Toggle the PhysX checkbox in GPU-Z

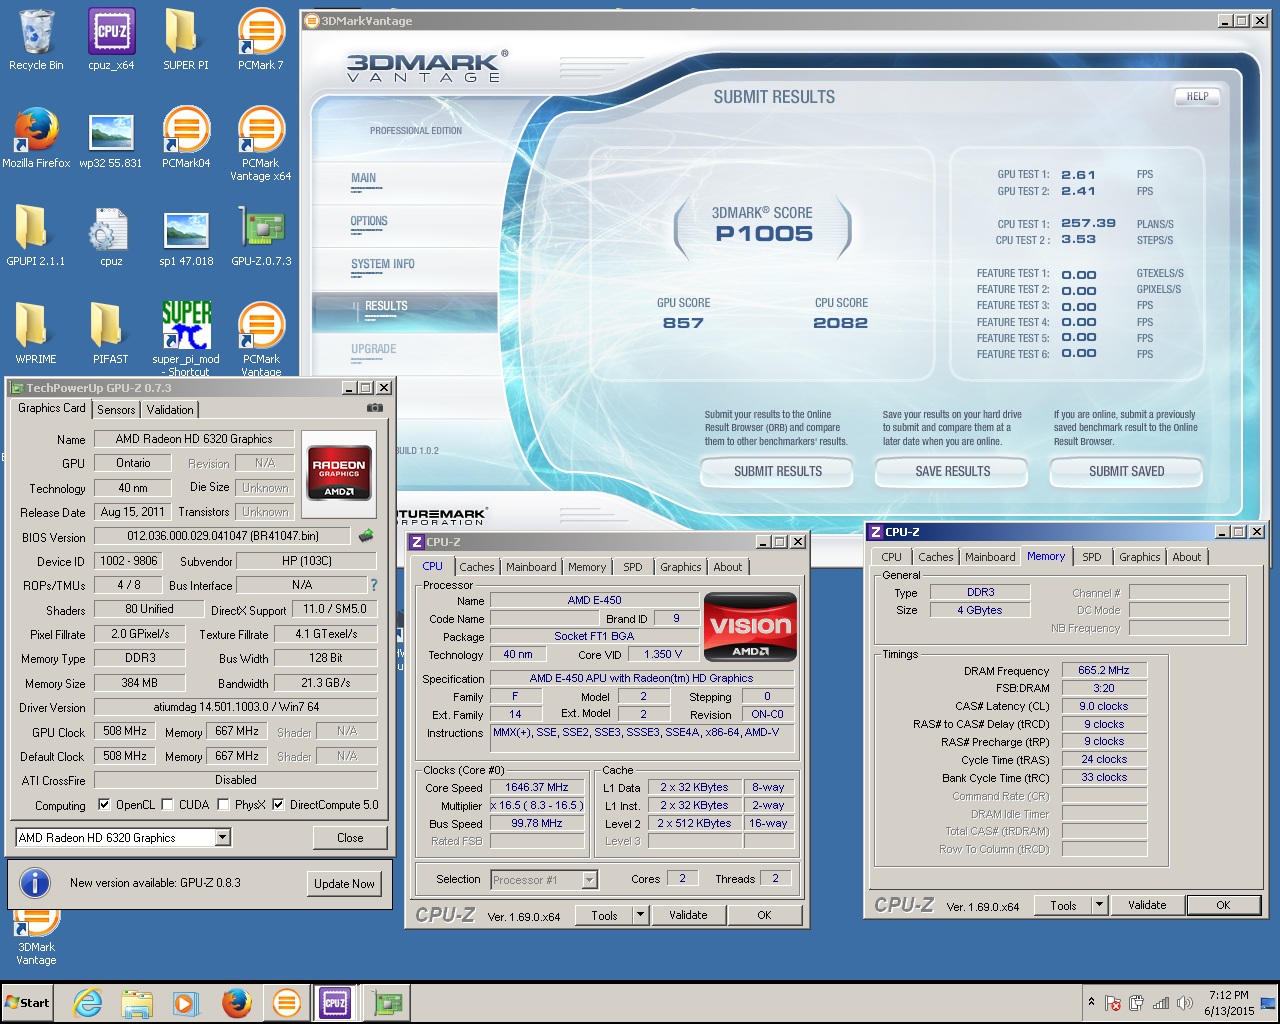tap(223, 804)
